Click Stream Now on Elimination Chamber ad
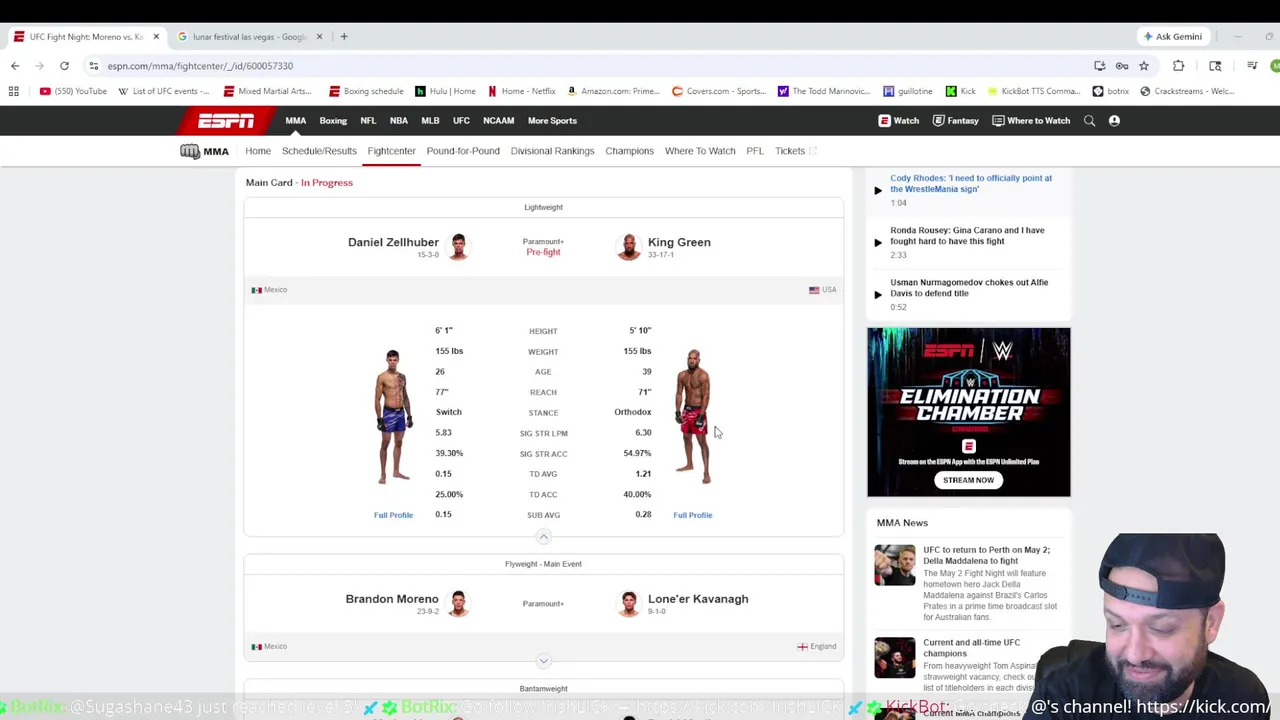The image size is (1280, 720). [968, 480]
